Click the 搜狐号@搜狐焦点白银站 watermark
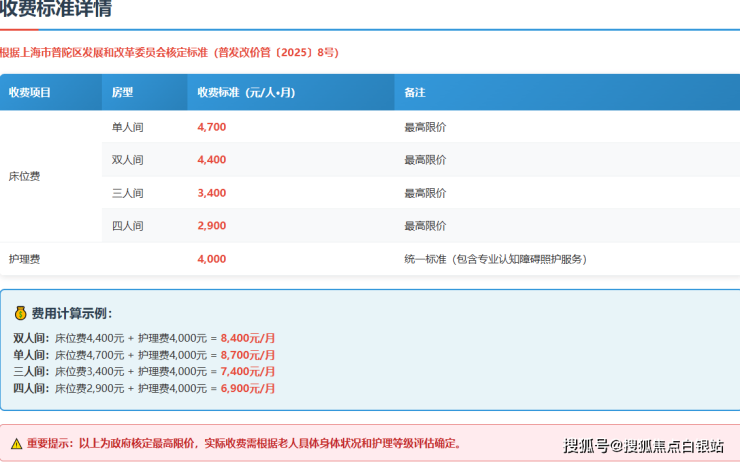 643,446
